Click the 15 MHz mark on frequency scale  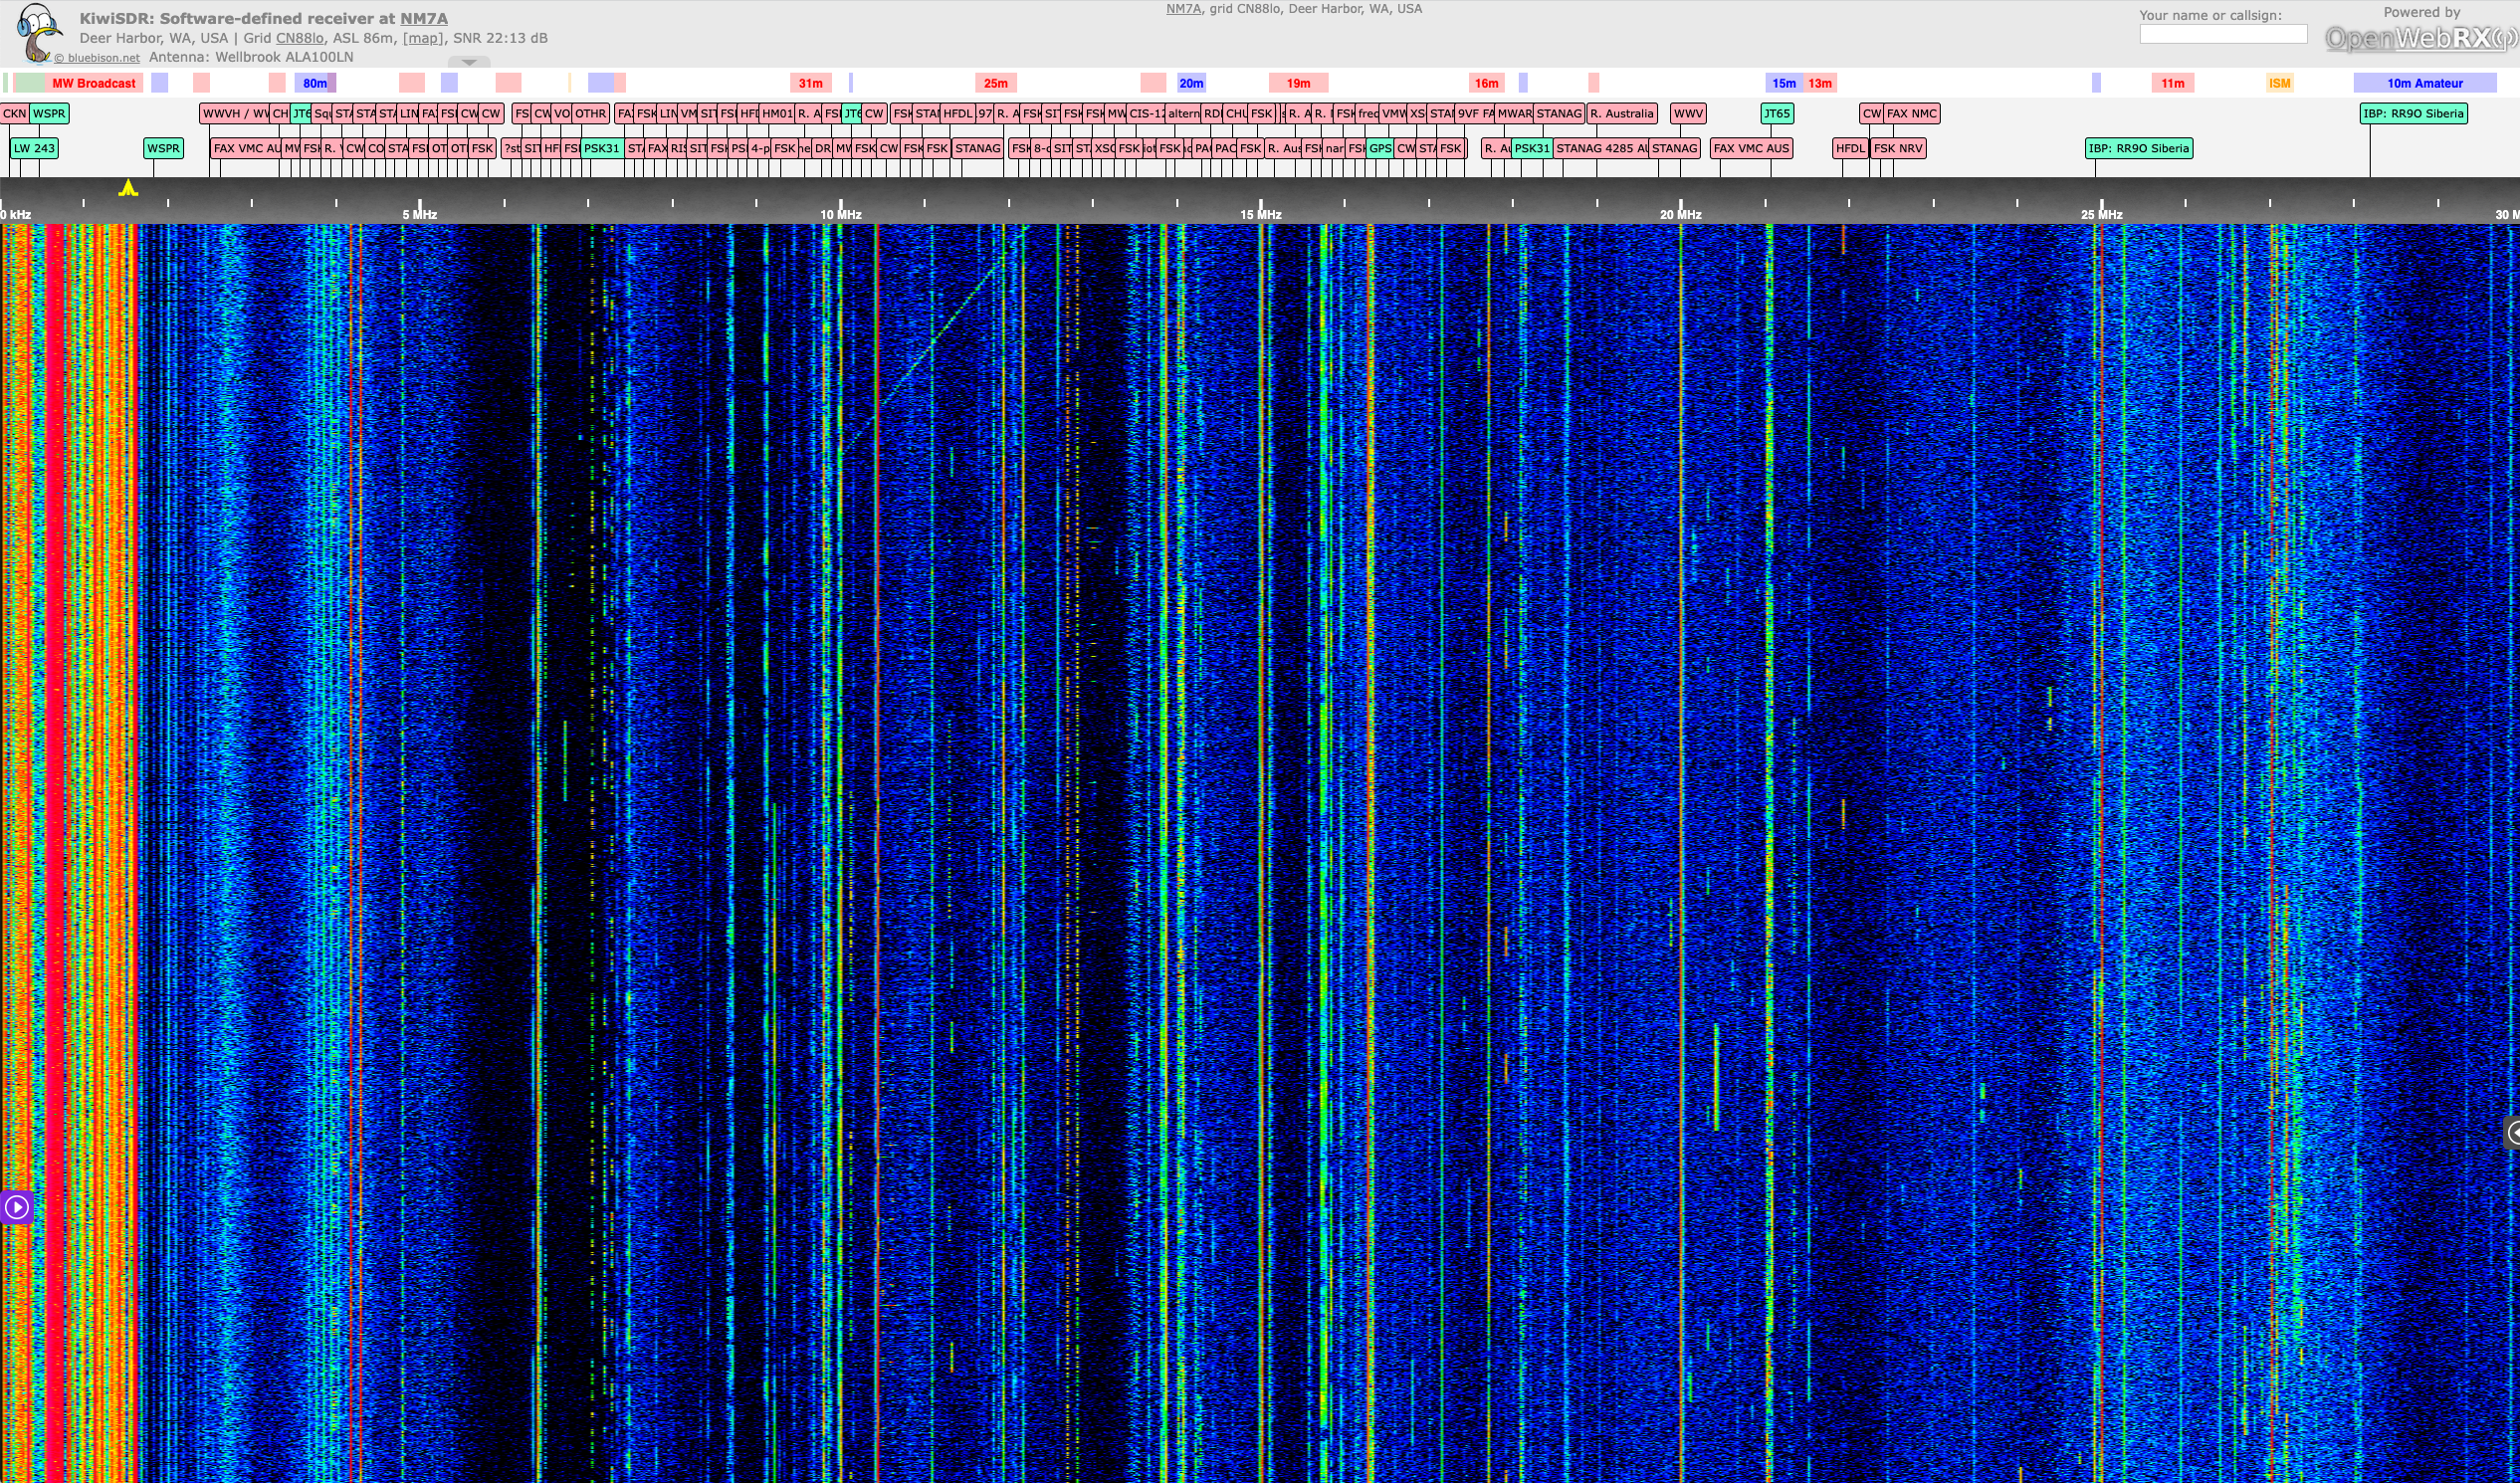[1260, 214]
